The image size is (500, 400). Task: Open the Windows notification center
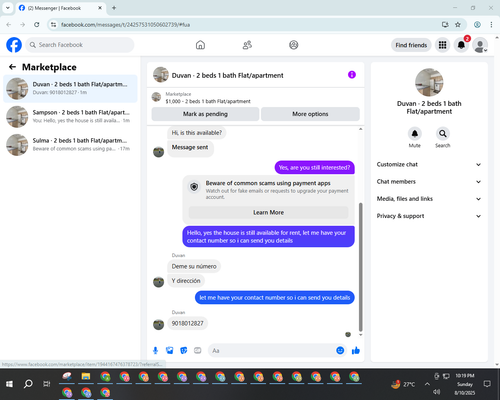click(x=487, y=384)
